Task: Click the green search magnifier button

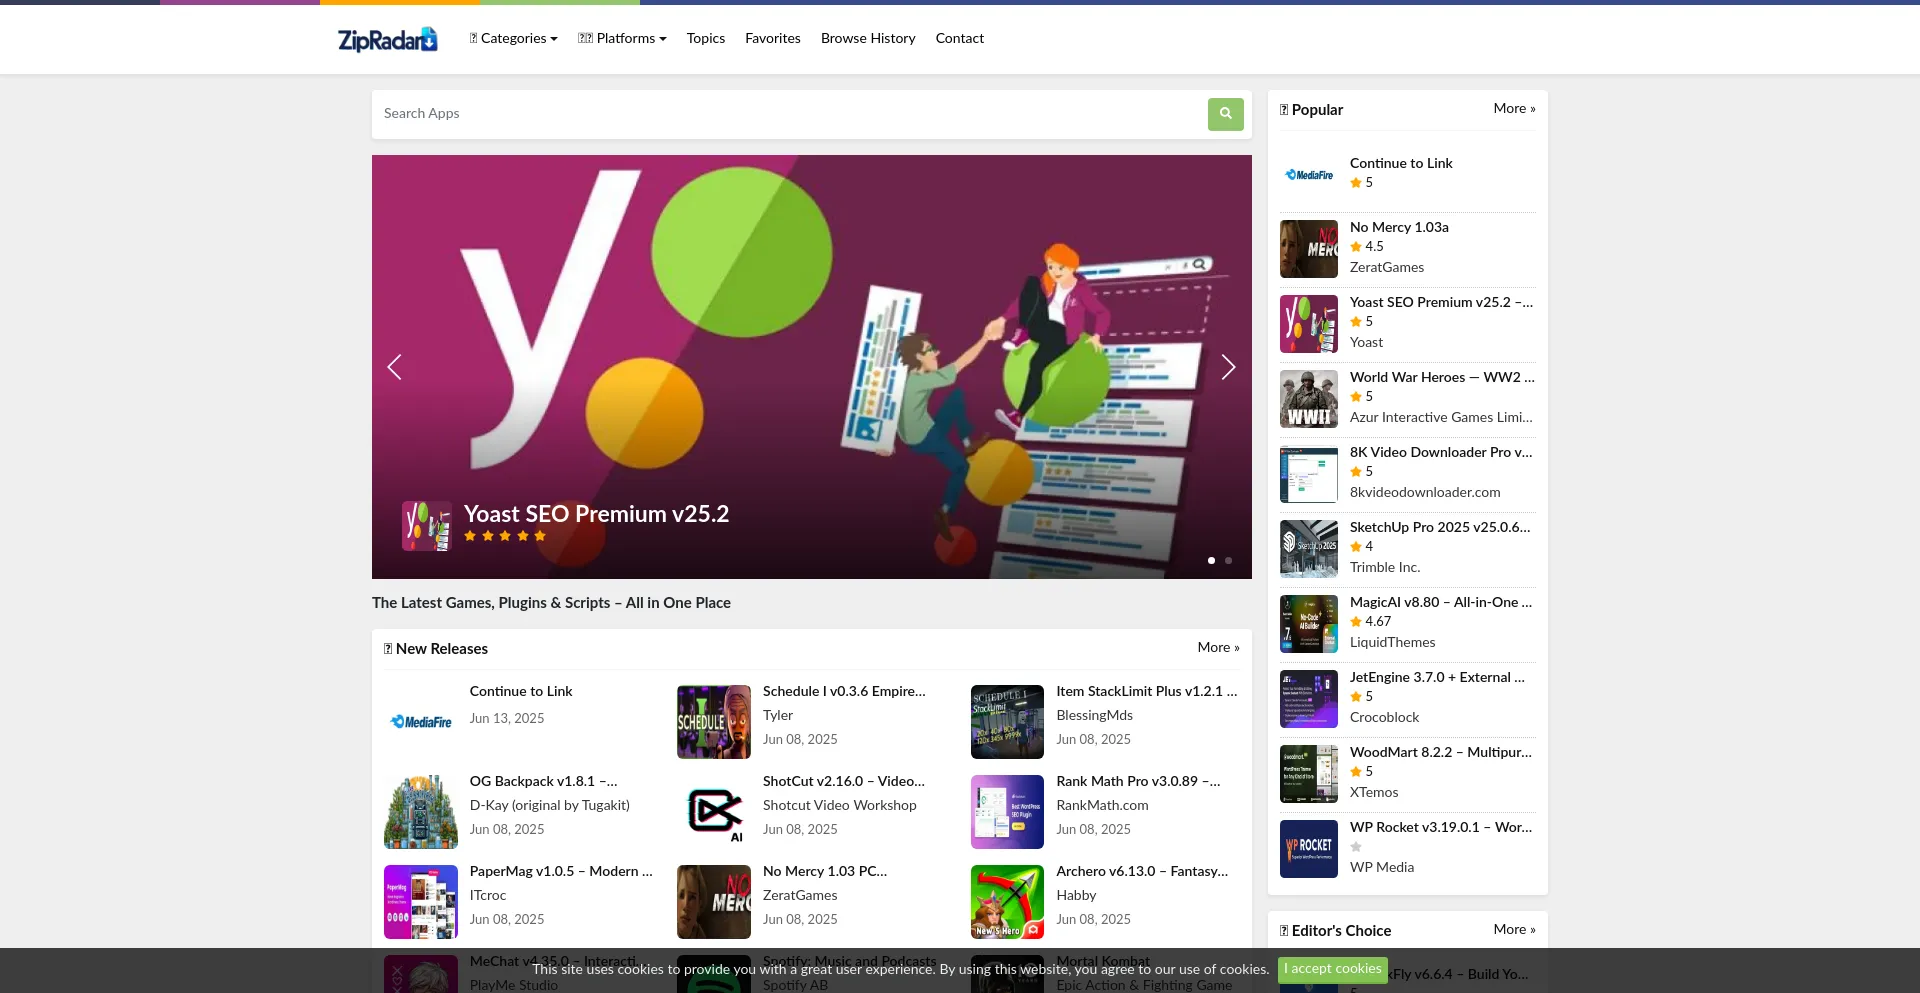Action: (1225, 114)
